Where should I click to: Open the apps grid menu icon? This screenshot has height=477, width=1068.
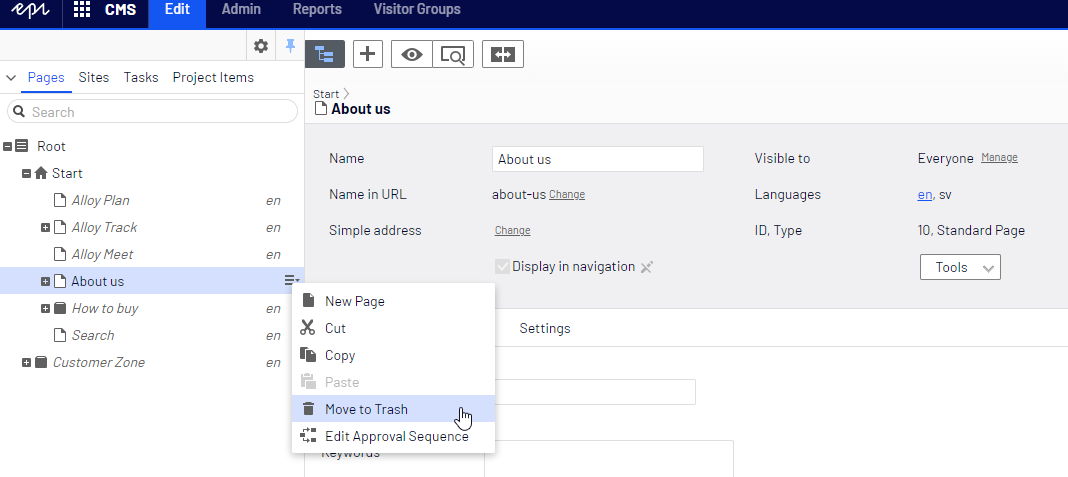click(x=82, y=11)
